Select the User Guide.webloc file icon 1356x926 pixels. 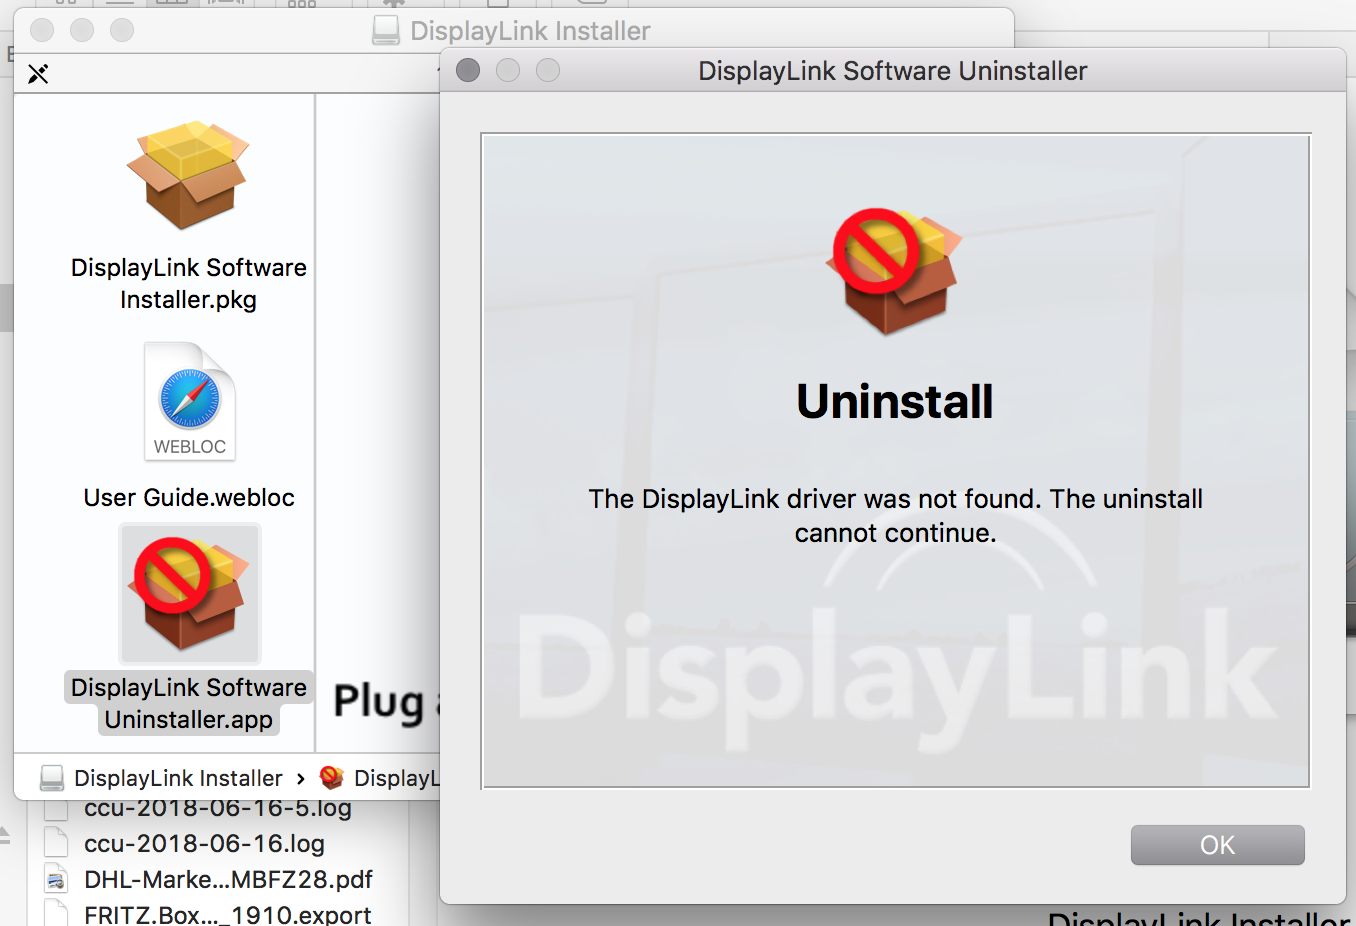coord(190,401)
